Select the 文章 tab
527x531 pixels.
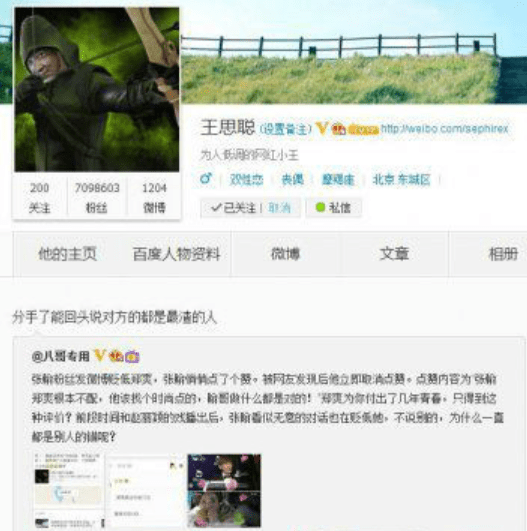click(394, 254)
